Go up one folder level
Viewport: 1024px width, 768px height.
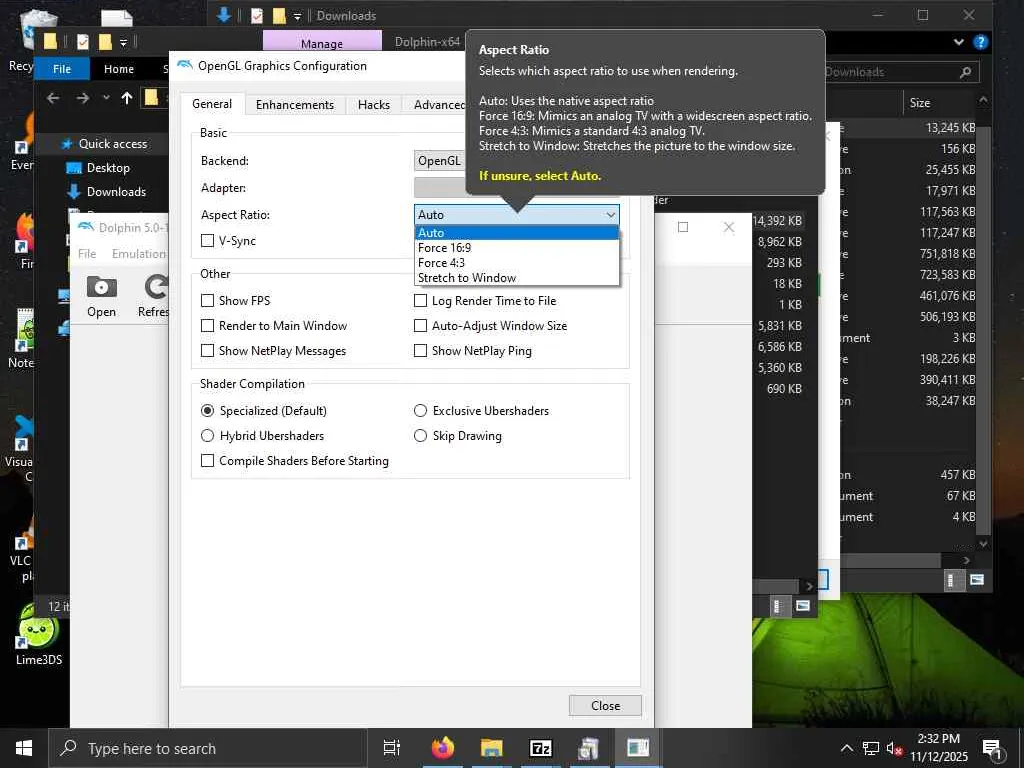(x=127, y=98)
